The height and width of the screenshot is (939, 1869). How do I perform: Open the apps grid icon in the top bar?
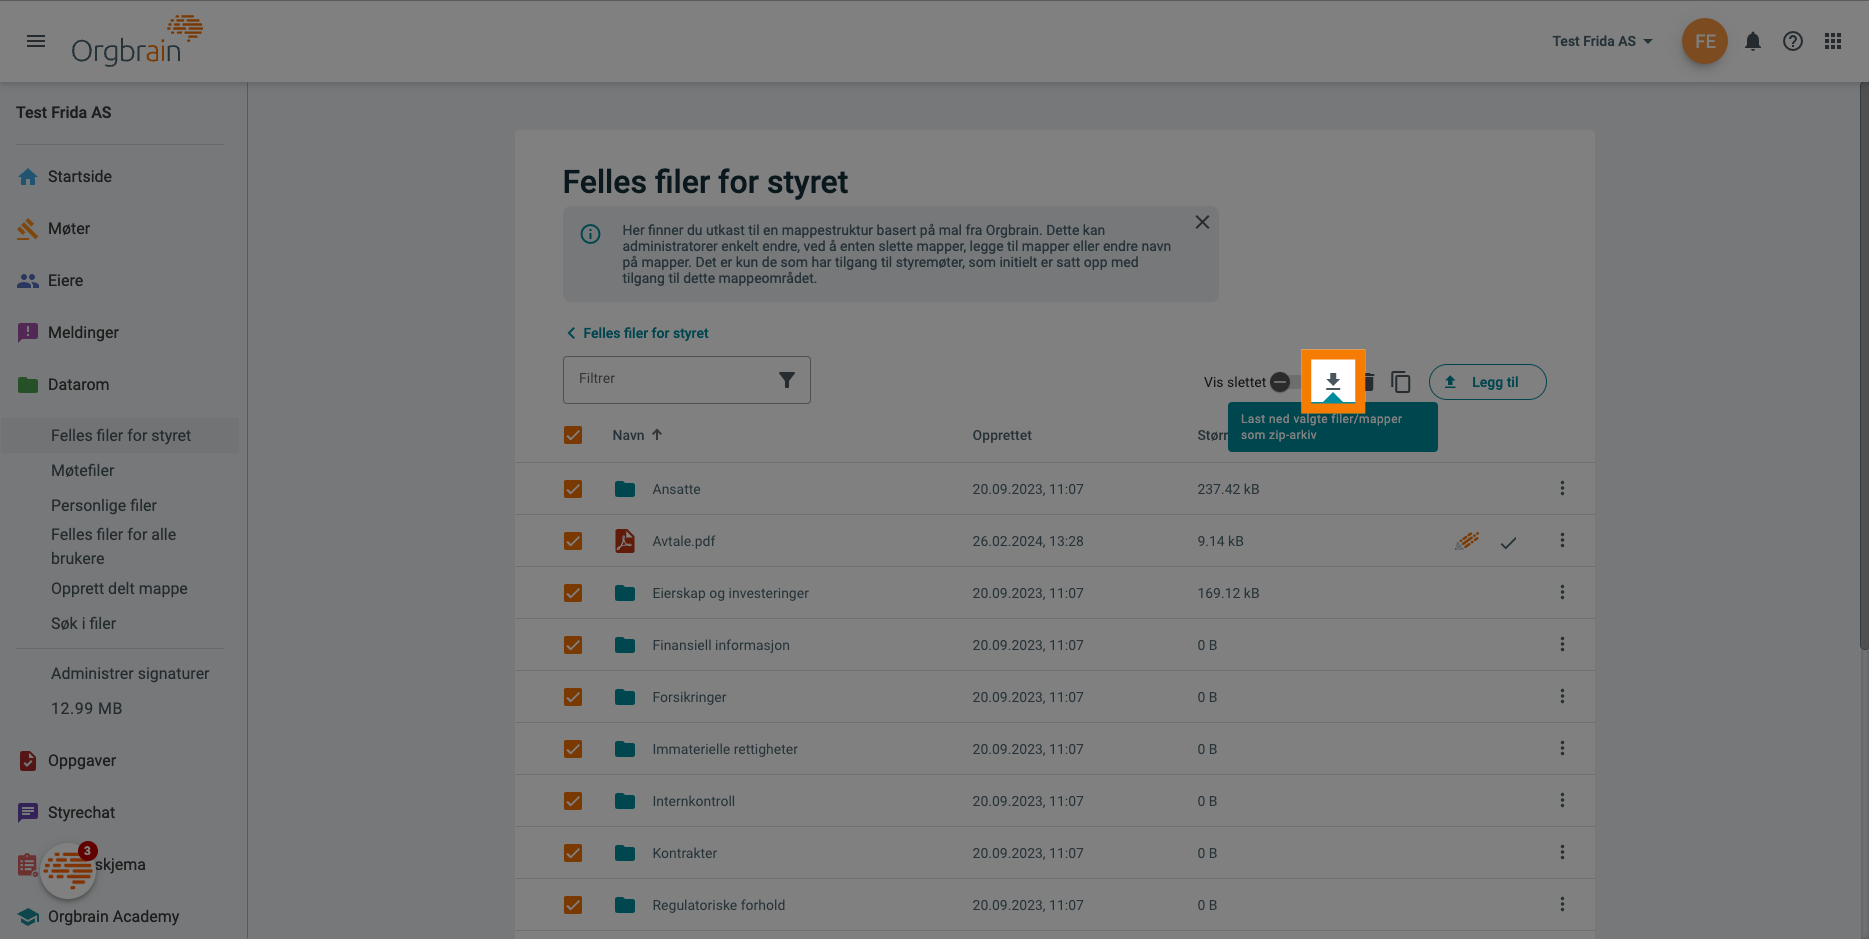[x=1832, y=41]
